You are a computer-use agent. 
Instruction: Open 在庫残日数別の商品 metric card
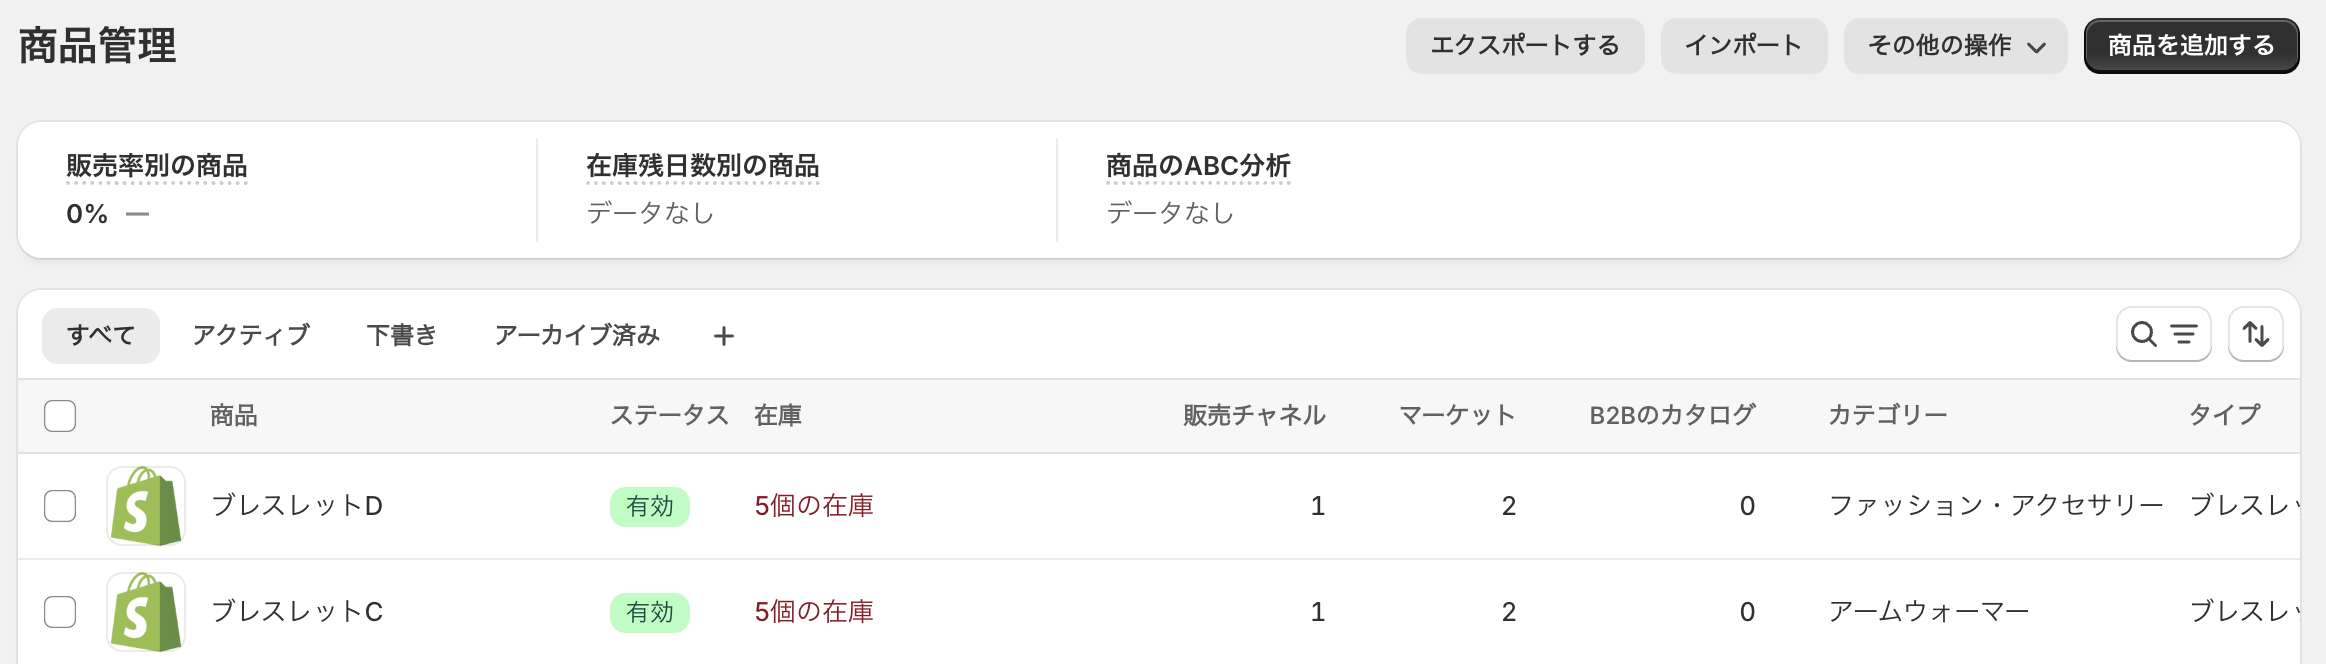coord(797,190)
